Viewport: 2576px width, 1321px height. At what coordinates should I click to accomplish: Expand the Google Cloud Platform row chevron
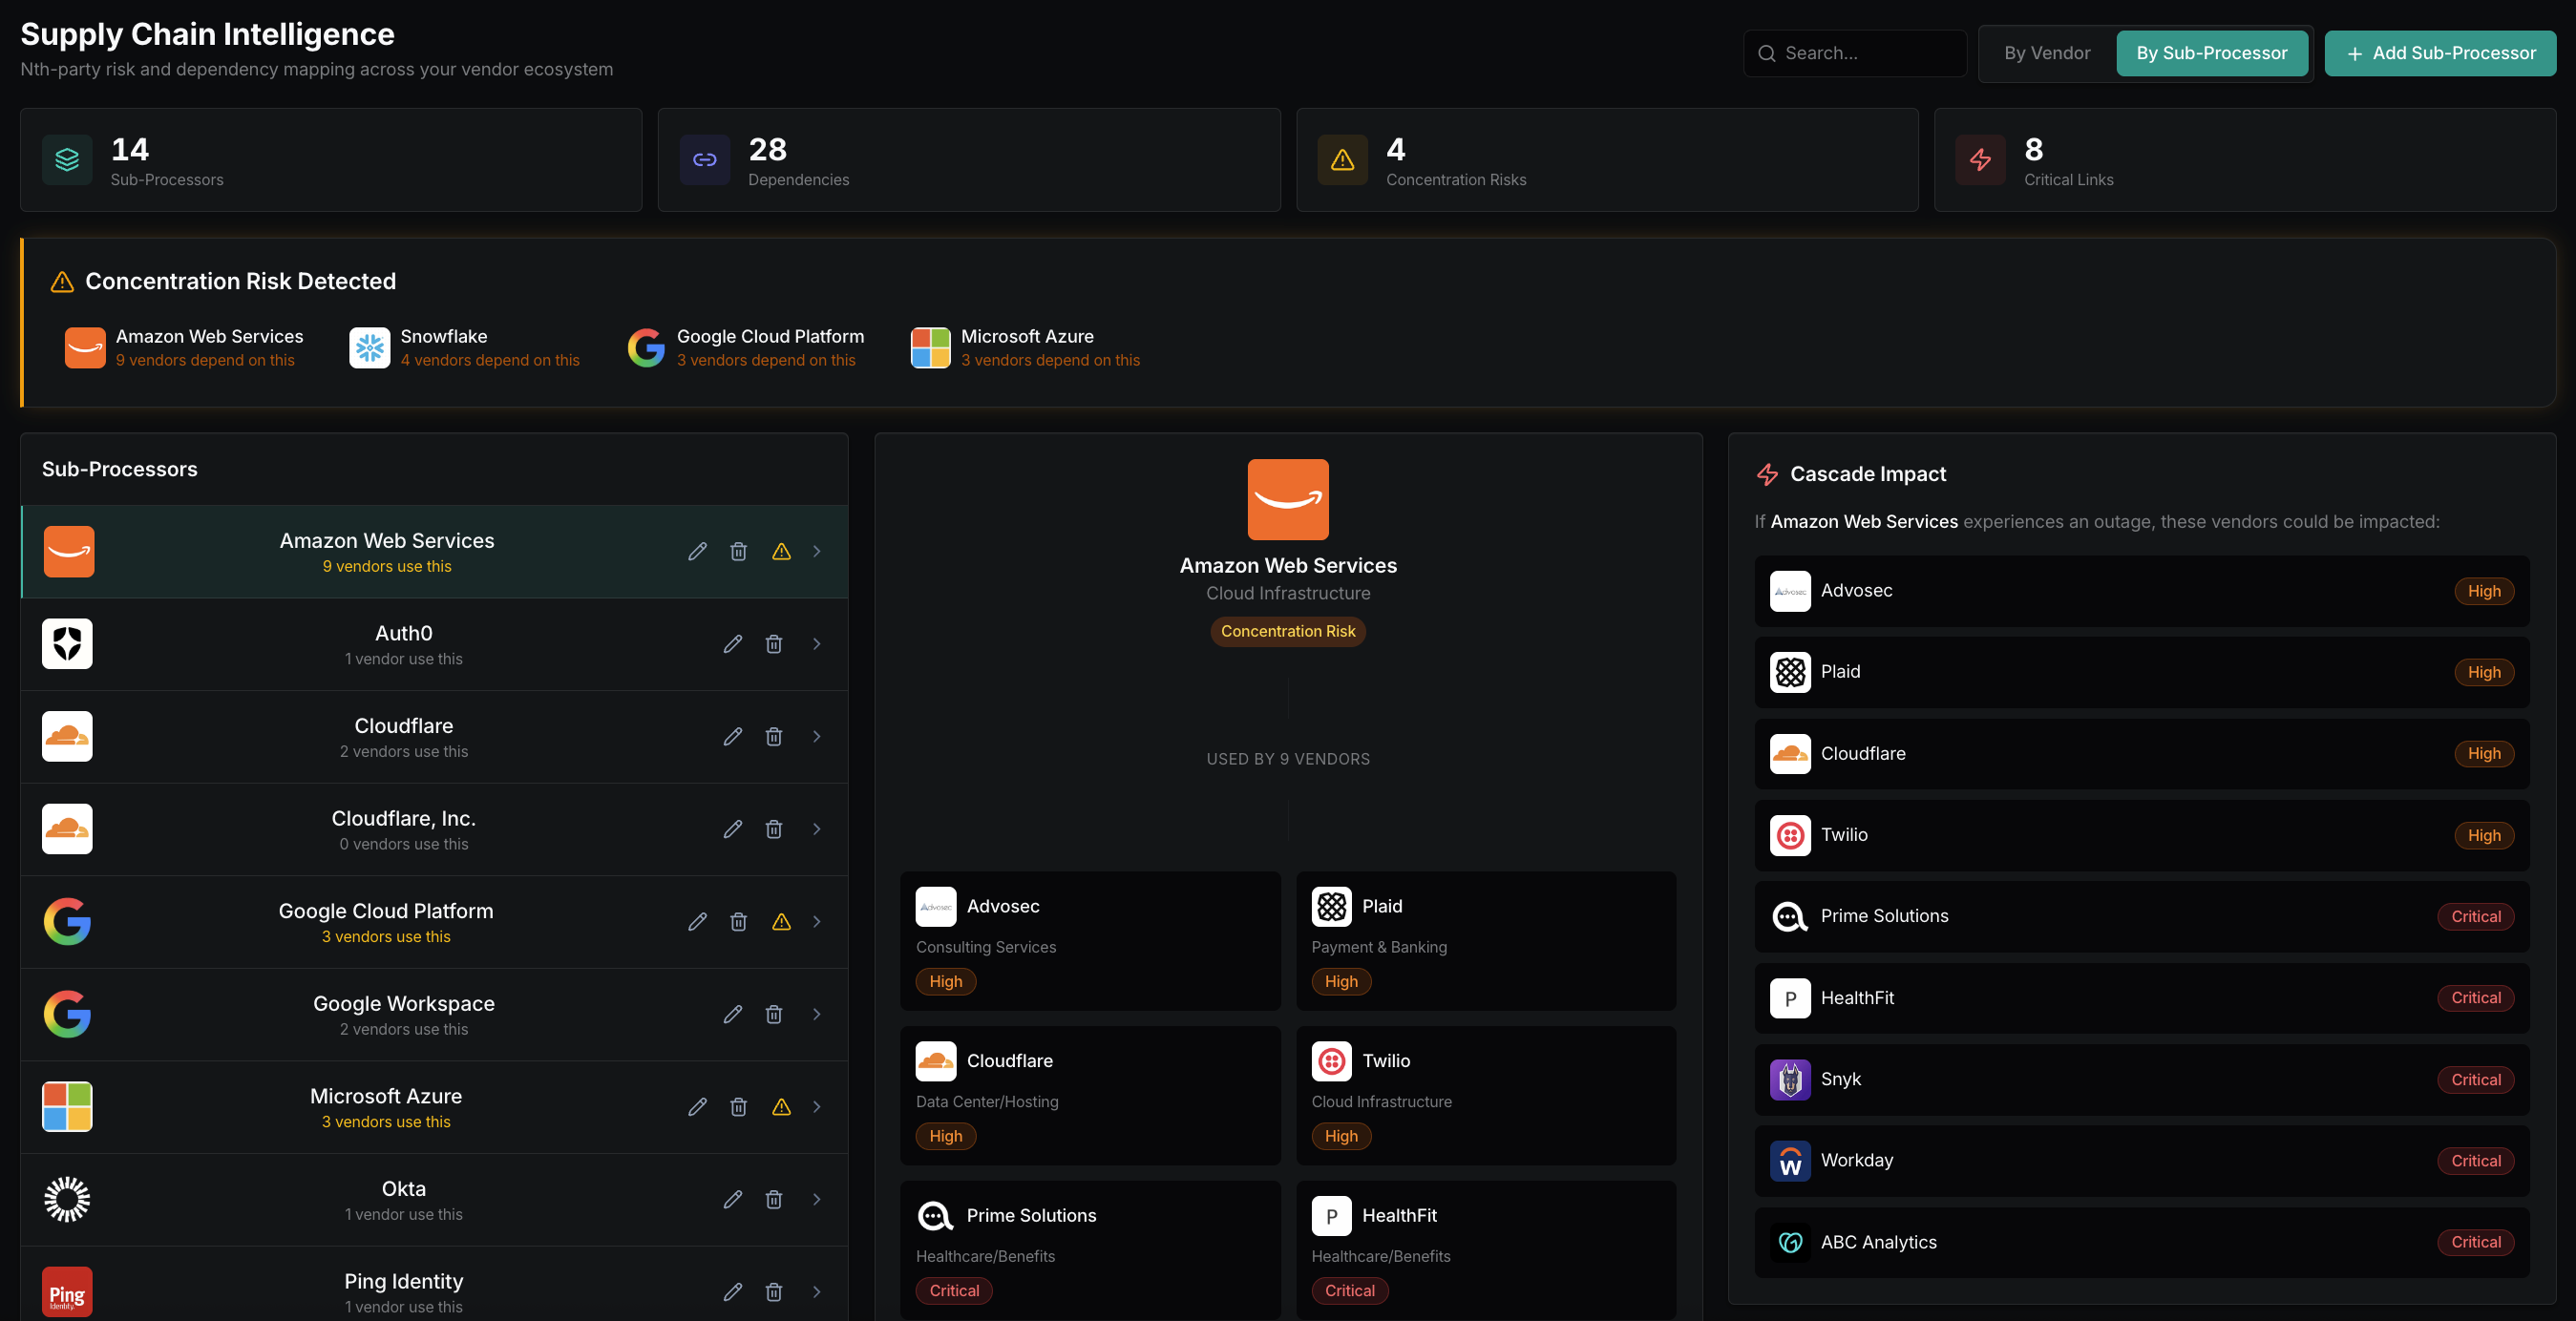[x=817, y=922]
